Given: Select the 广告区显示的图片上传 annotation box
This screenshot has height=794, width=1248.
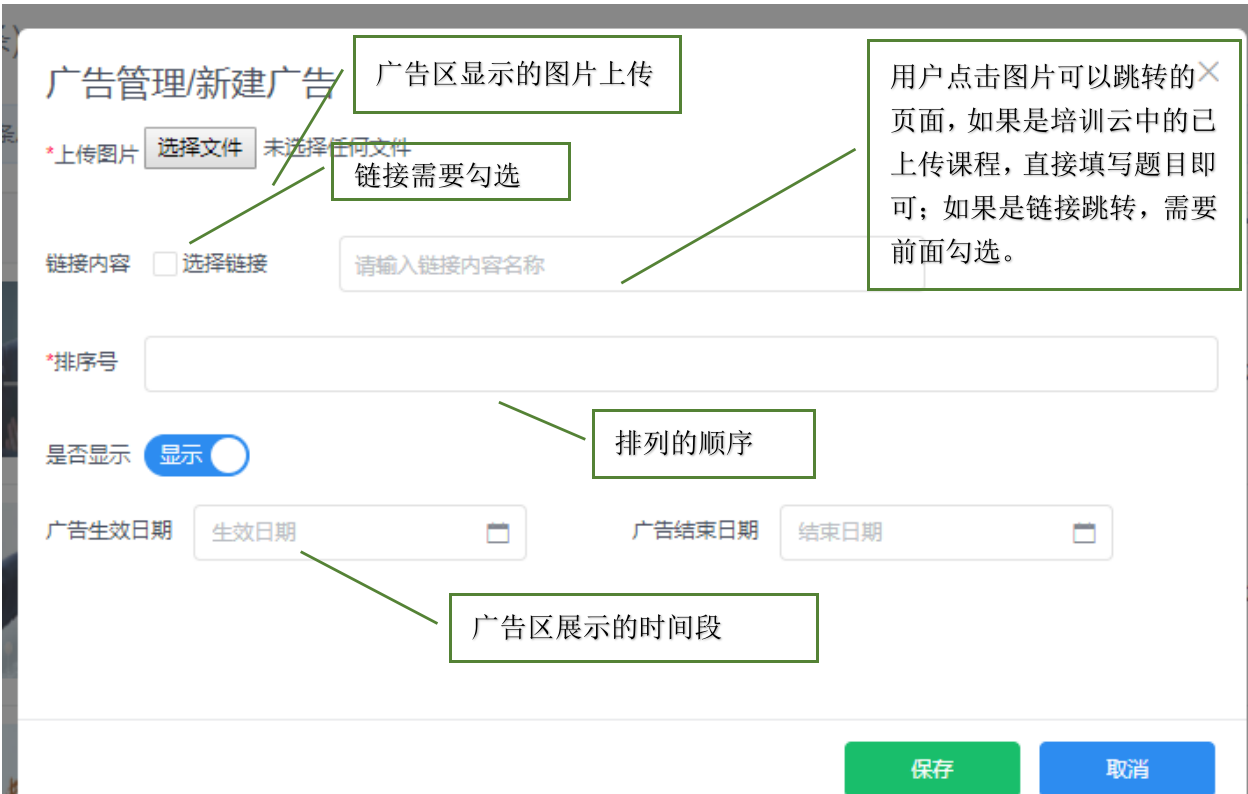Looking at the screenshot, I should tap(515, 75).
